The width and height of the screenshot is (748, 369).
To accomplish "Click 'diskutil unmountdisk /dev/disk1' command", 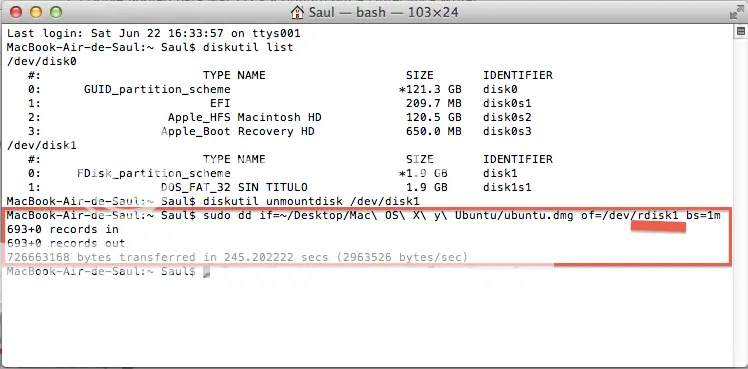I will point(311,201).
